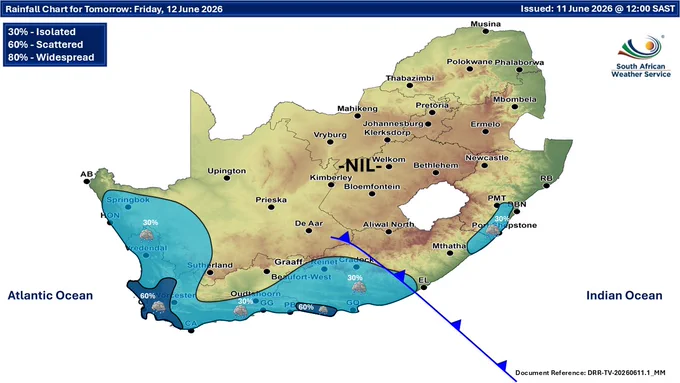Click the 'Indian Ocean' label
The height and width of the screenshot is (383, 680).
[x=624, y=295]
